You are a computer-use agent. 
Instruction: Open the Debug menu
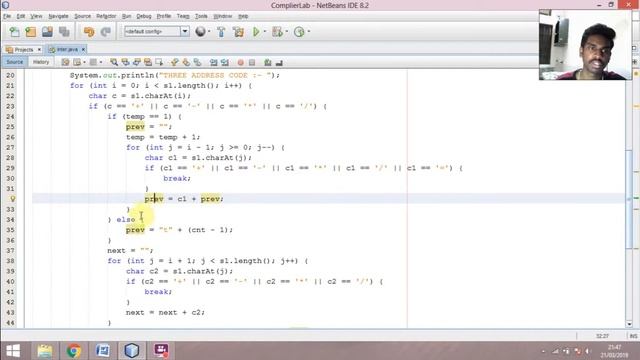[x=144, y=16]
